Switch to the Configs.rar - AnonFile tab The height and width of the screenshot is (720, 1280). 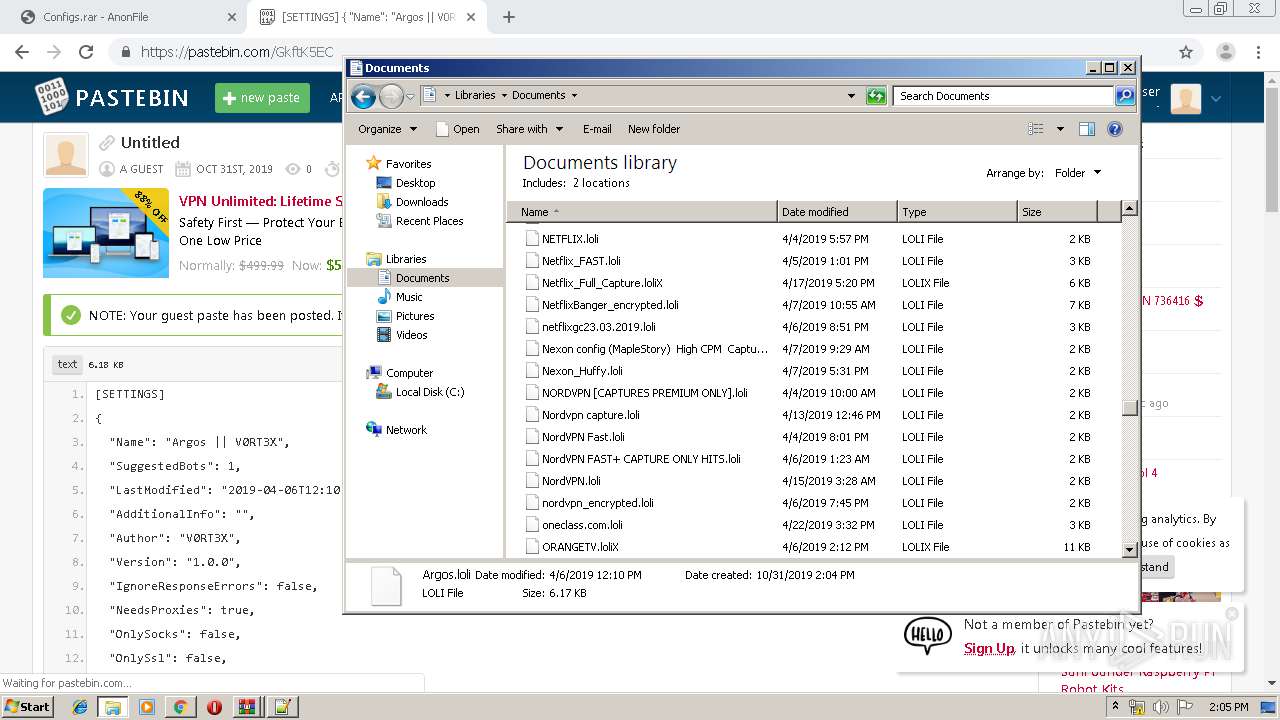pyautogui.click(x=130, y=17)
